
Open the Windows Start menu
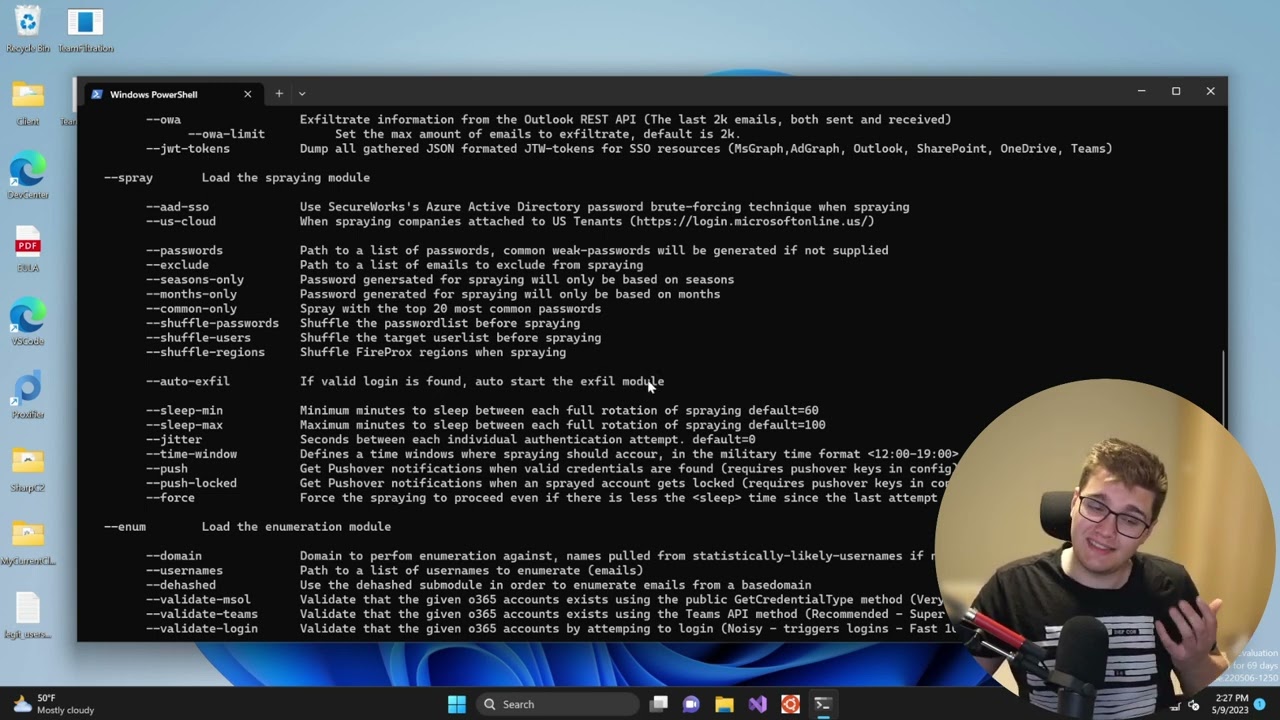pos(457,704)
